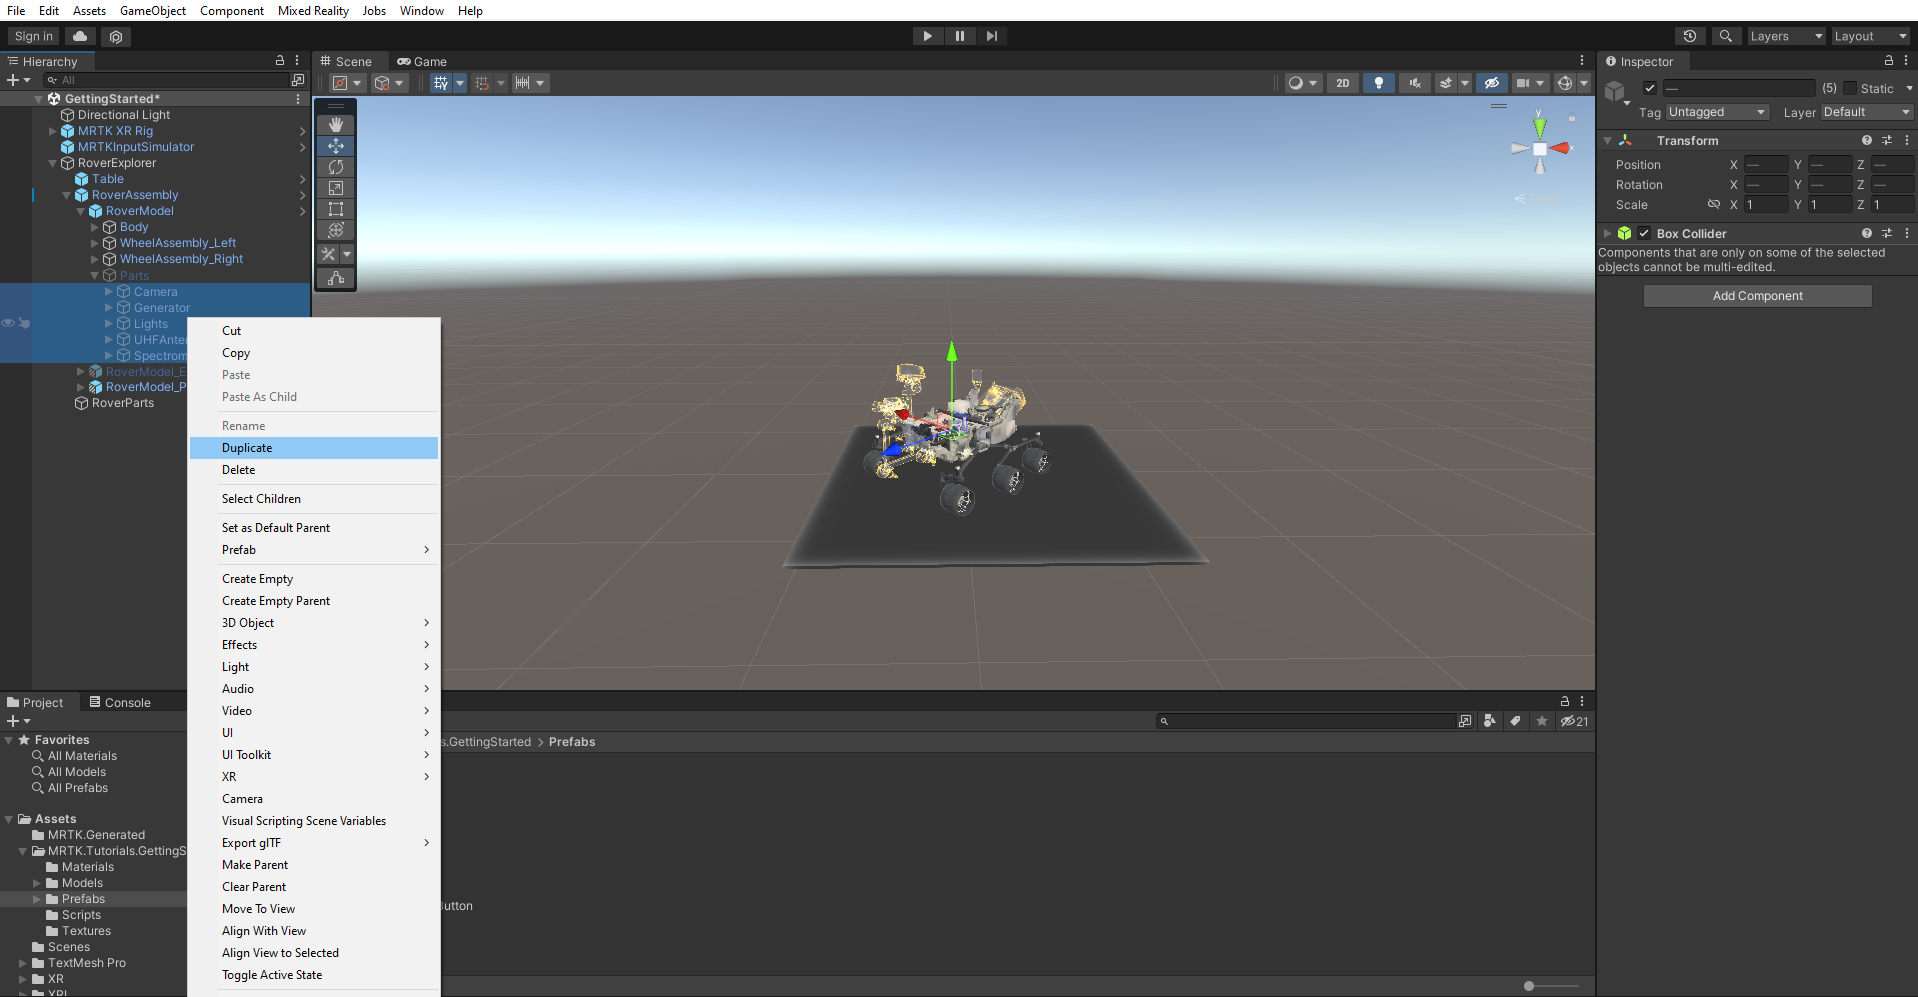Open Transform preset settings icon
The height and width of the screenshot is (997, 1918).
[1887, 140]
